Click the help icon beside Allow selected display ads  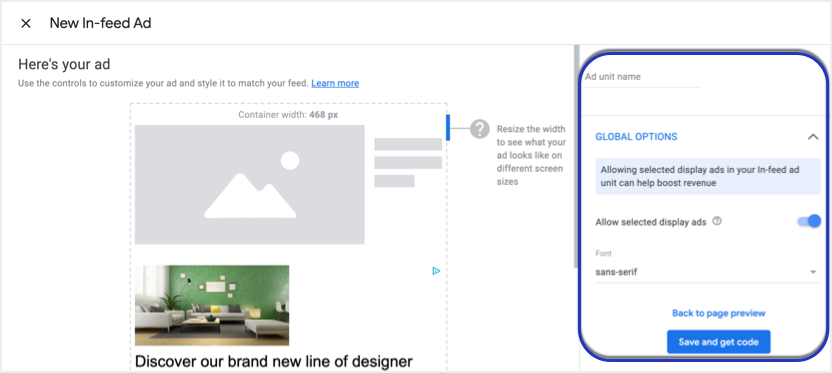coord(717,222)
